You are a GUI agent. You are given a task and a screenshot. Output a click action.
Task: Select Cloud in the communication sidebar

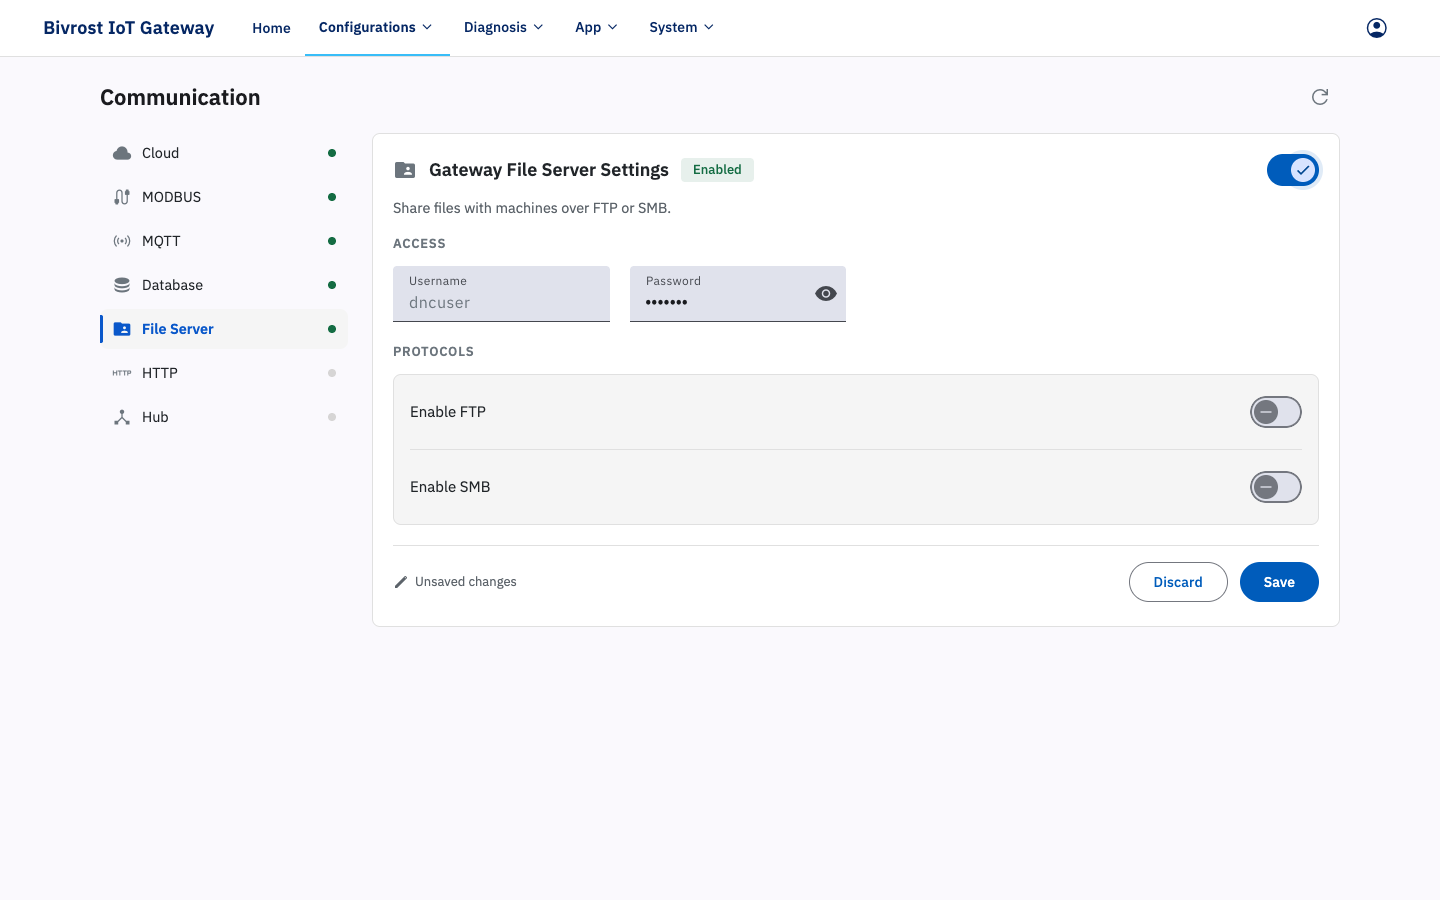(x=224, y=153)
